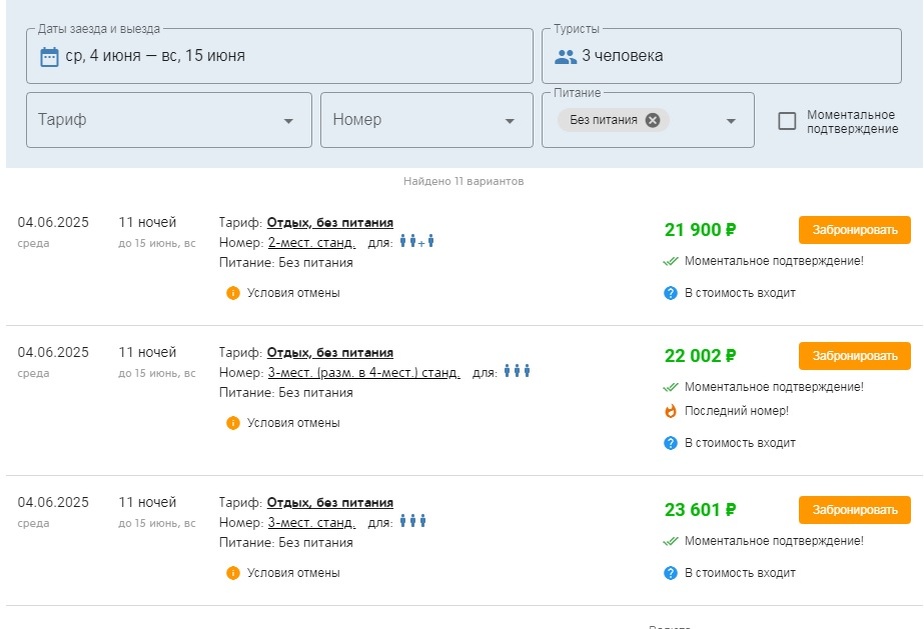This screenshot has width=924, height=629.
Task: Click the tourists people icon
Action: click(566, 56)
